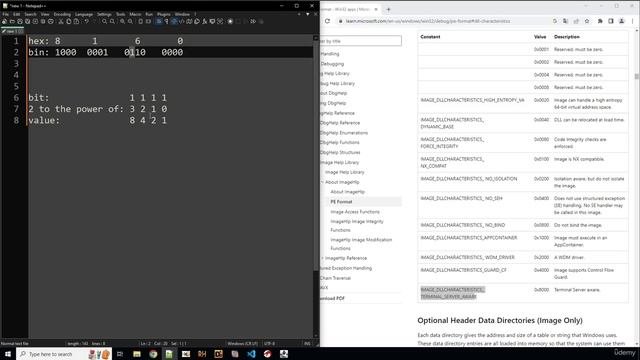Open Windows Start menu
640x360 pixels.
8,354
